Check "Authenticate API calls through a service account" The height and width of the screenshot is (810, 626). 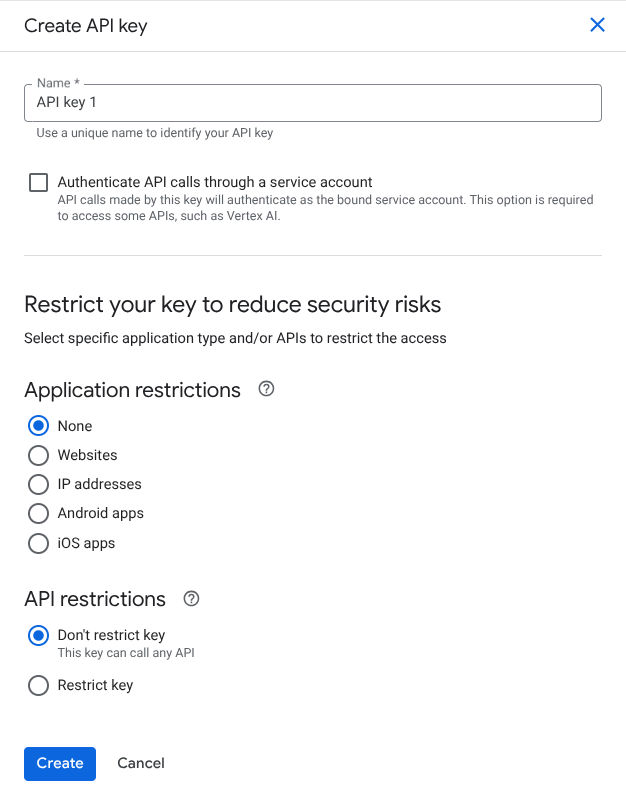(x=38, y=182)
